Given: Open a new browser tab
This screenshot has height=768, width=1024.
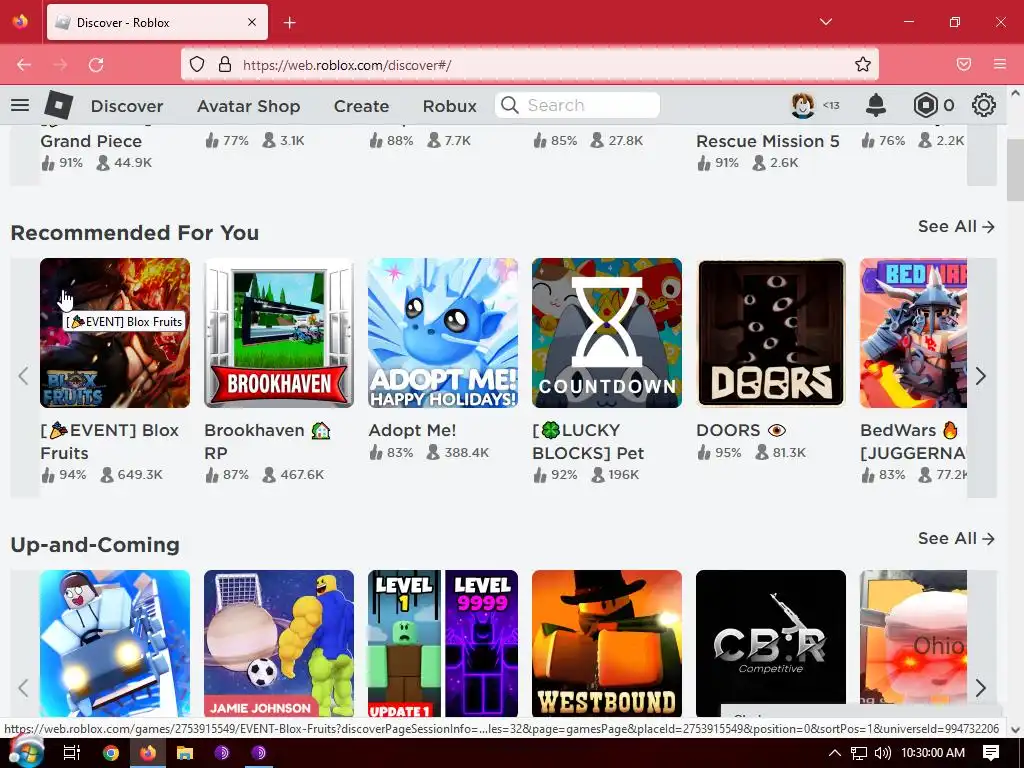Looking at the screenshot, I should click(289, 23).
